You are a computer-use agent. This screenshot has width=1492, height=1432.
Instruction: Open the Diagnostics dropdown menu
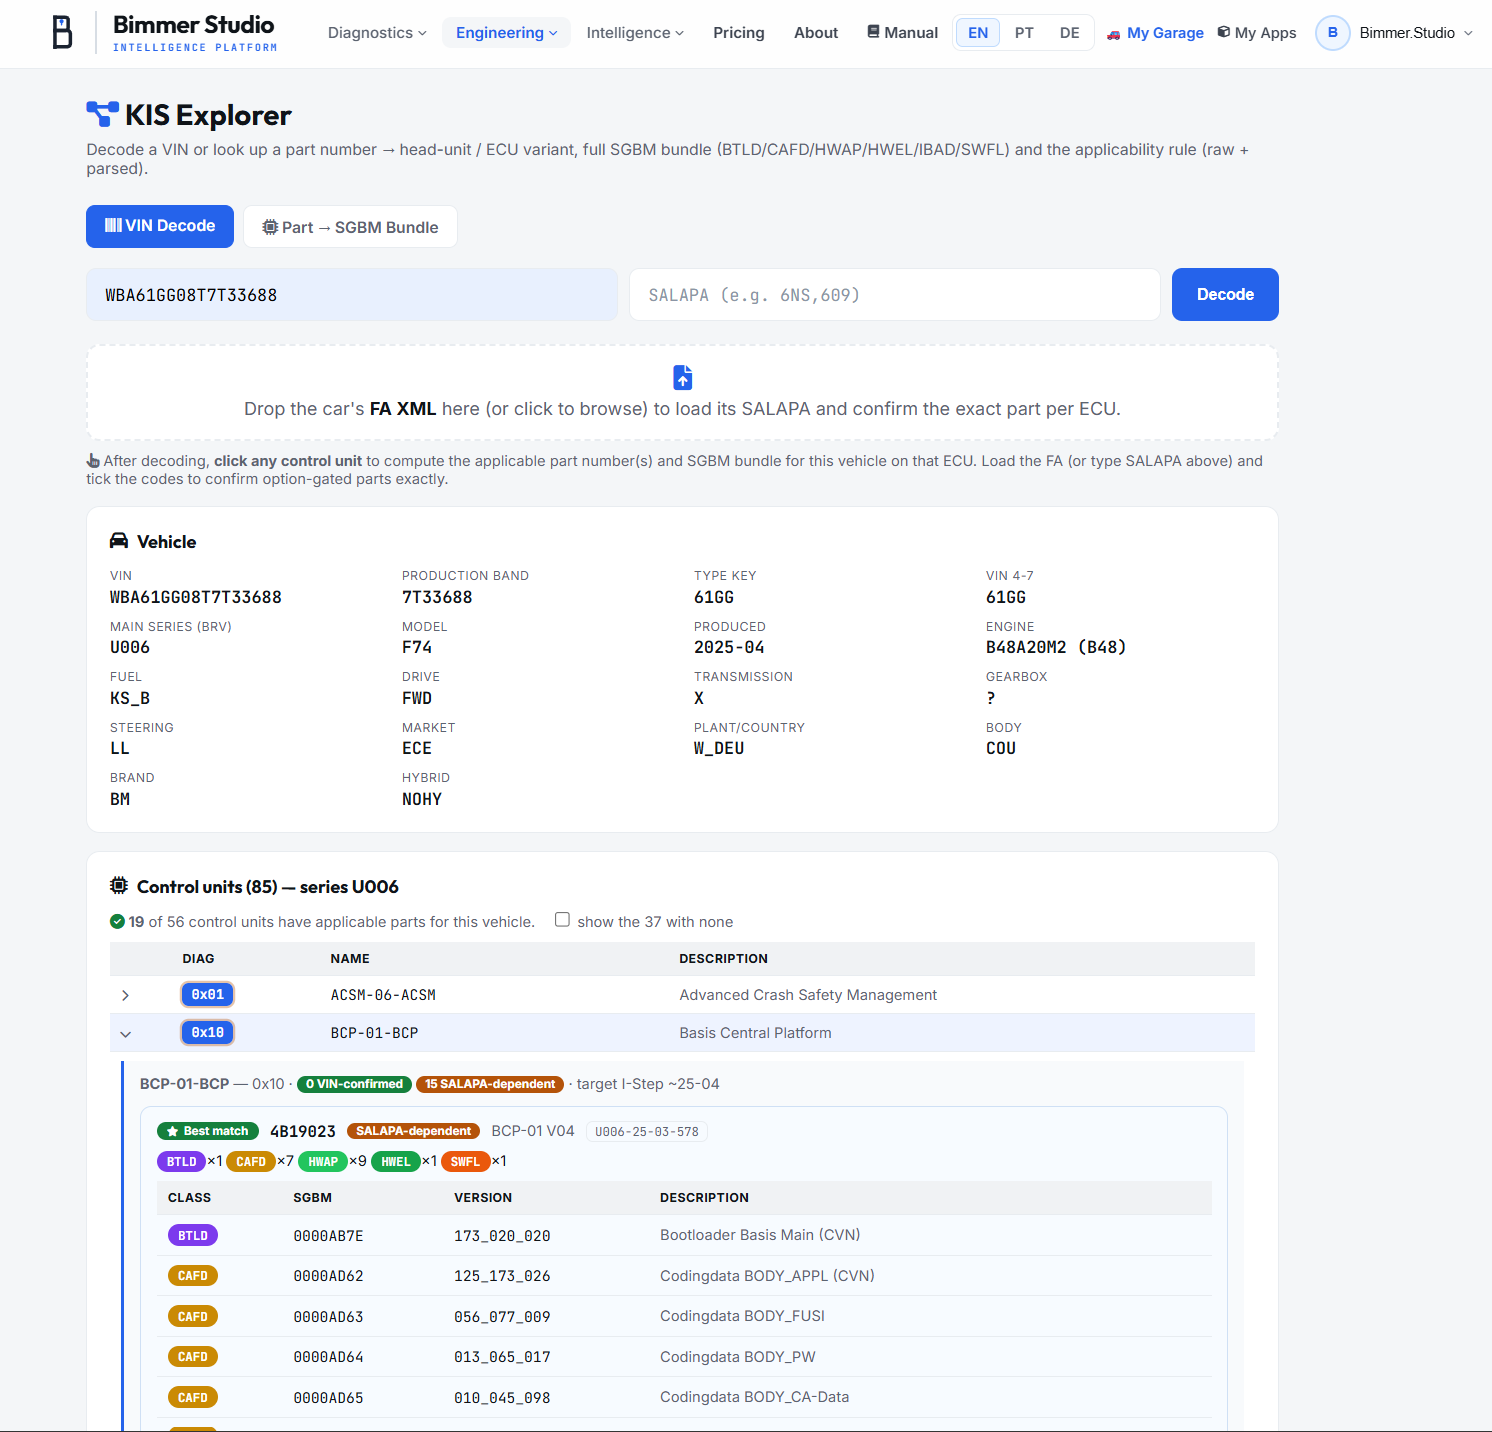coord(377,33)
